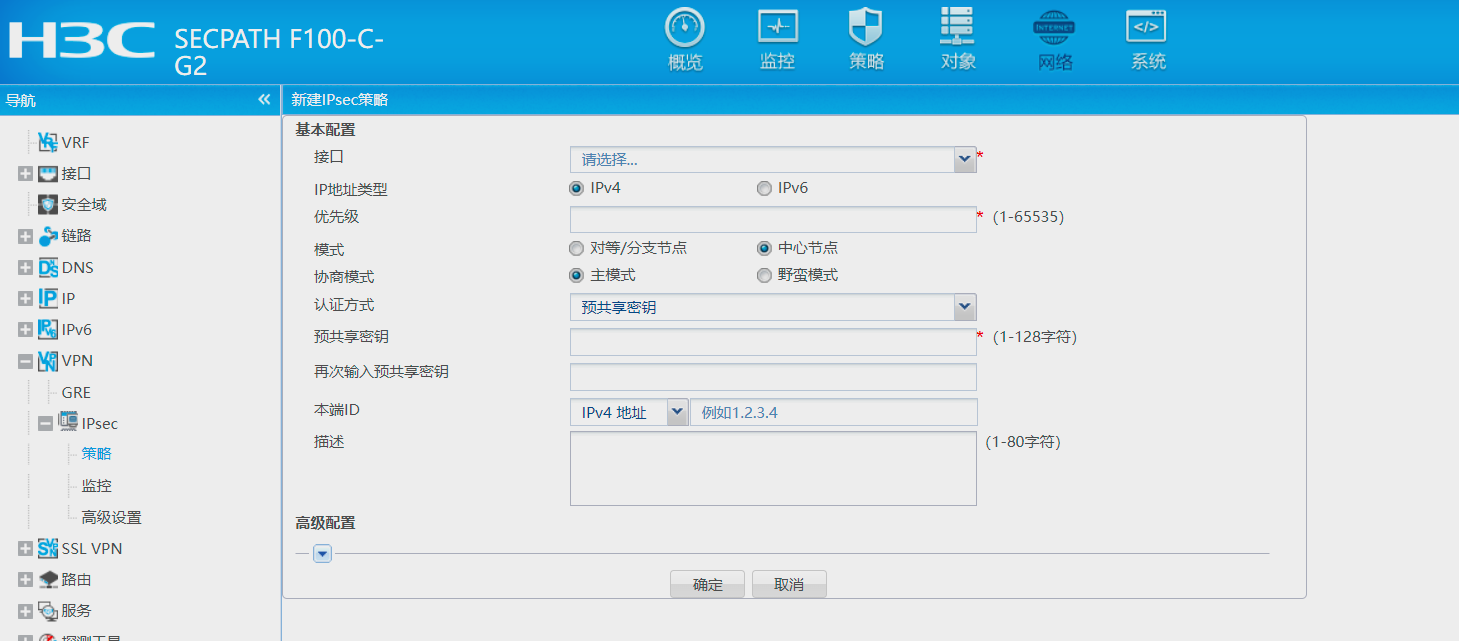Image resolution: width=1459 pixels, height=641 pixels.
Task: Expand the 接口 tree node
Action: pos(25,174)
